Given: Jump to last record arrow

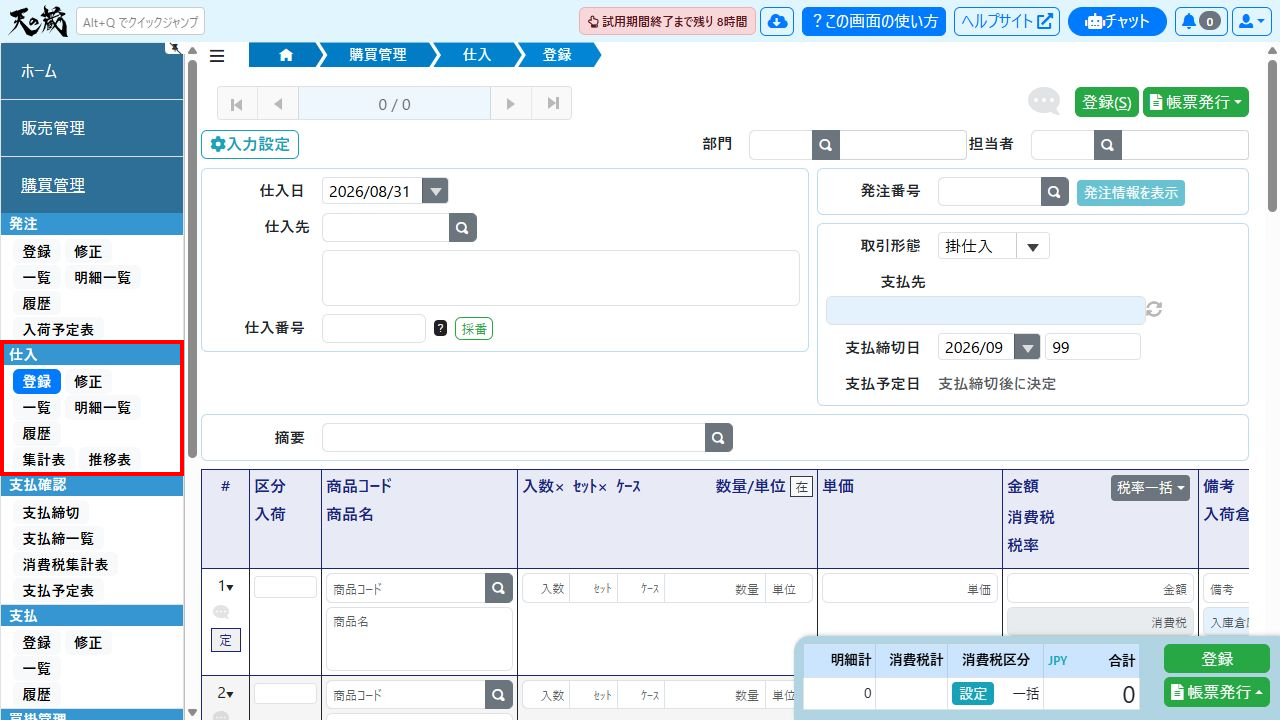Looking at the screenshot, I should click(x=552, y=104).
